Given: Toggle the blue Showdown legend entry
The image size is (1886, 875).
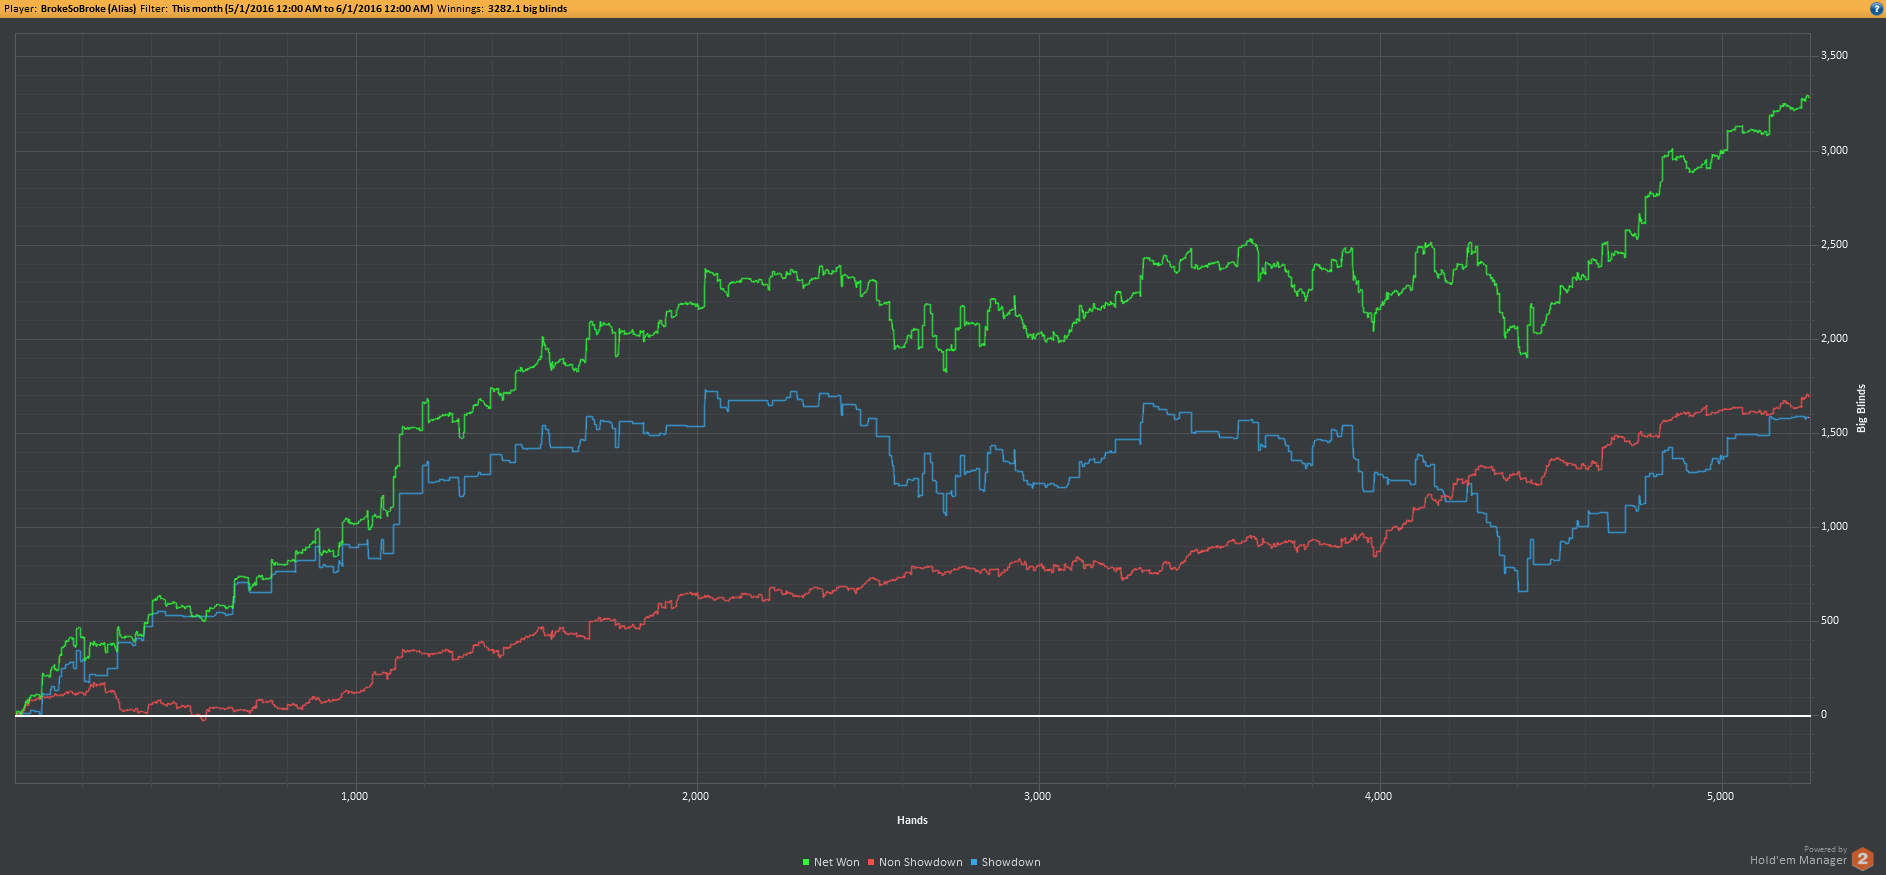Looking at the screenshot, I should (x=1005, y=862).
